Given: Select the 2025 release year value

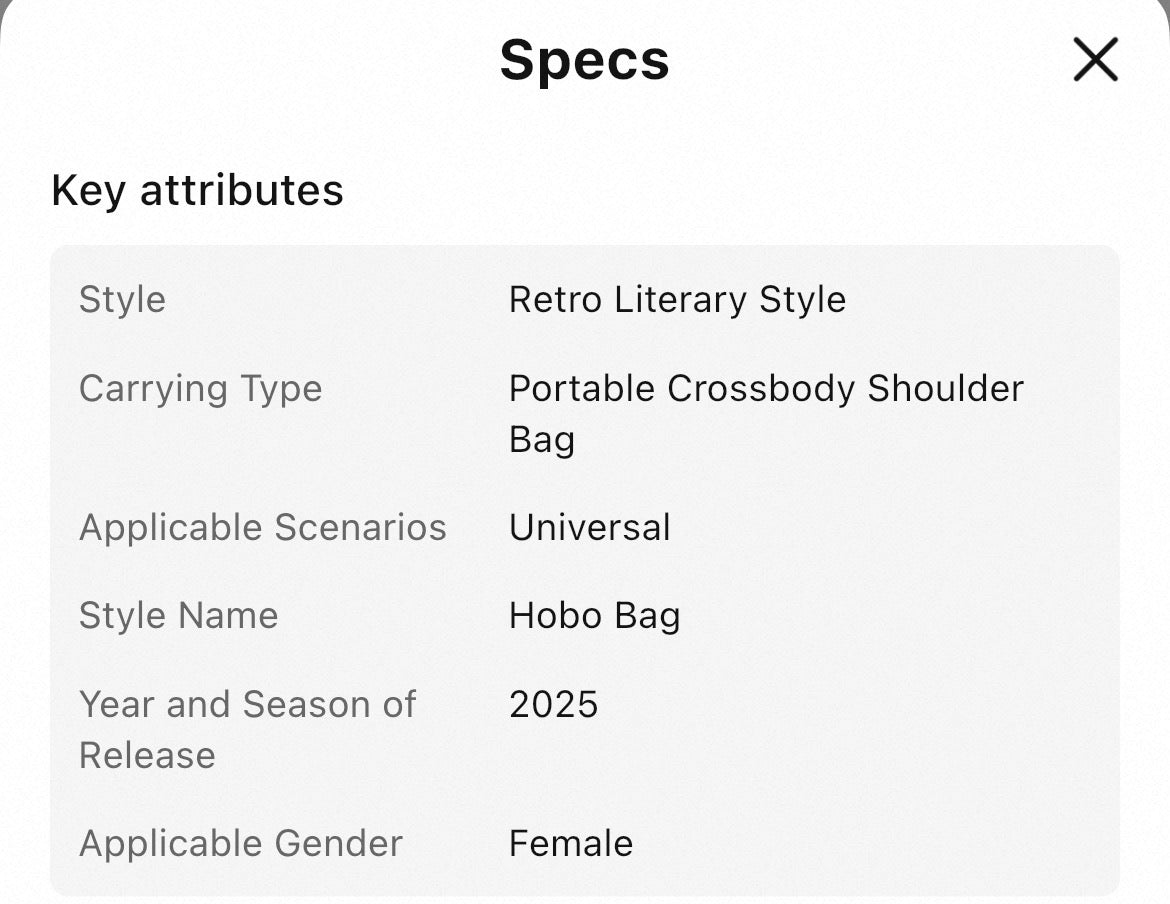Looking at the screenshot, I should tap(553, 704).
